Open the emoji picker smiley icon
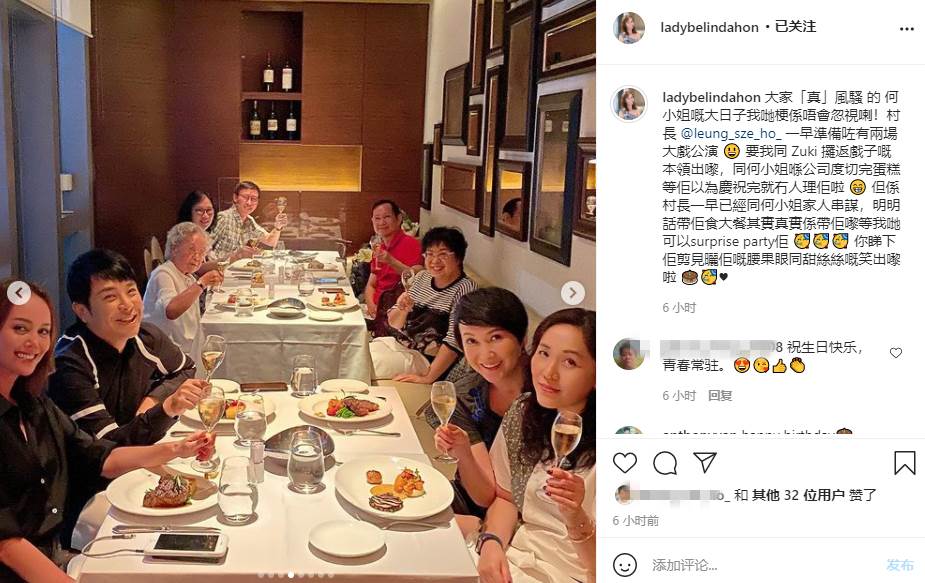This screenshot has width=925, height=583. (625, 565)
